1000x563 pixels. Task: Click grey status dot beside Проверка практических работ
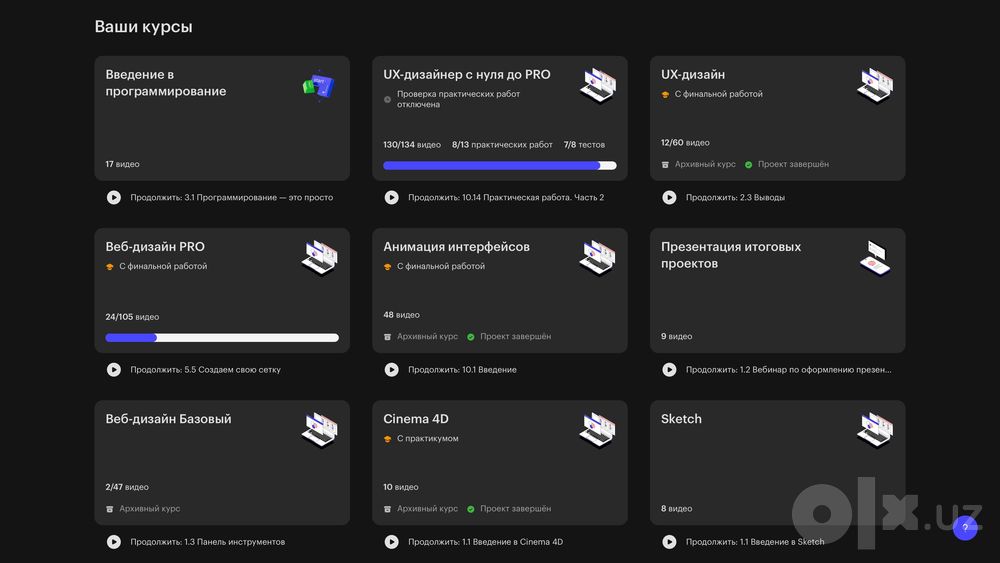[x=387, y=99]
